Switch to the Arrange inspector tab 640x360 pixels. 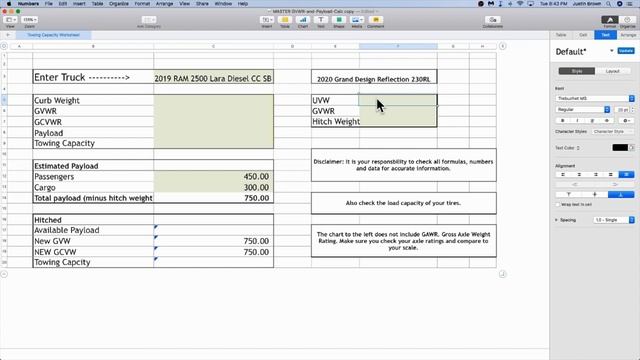[628, 35]
